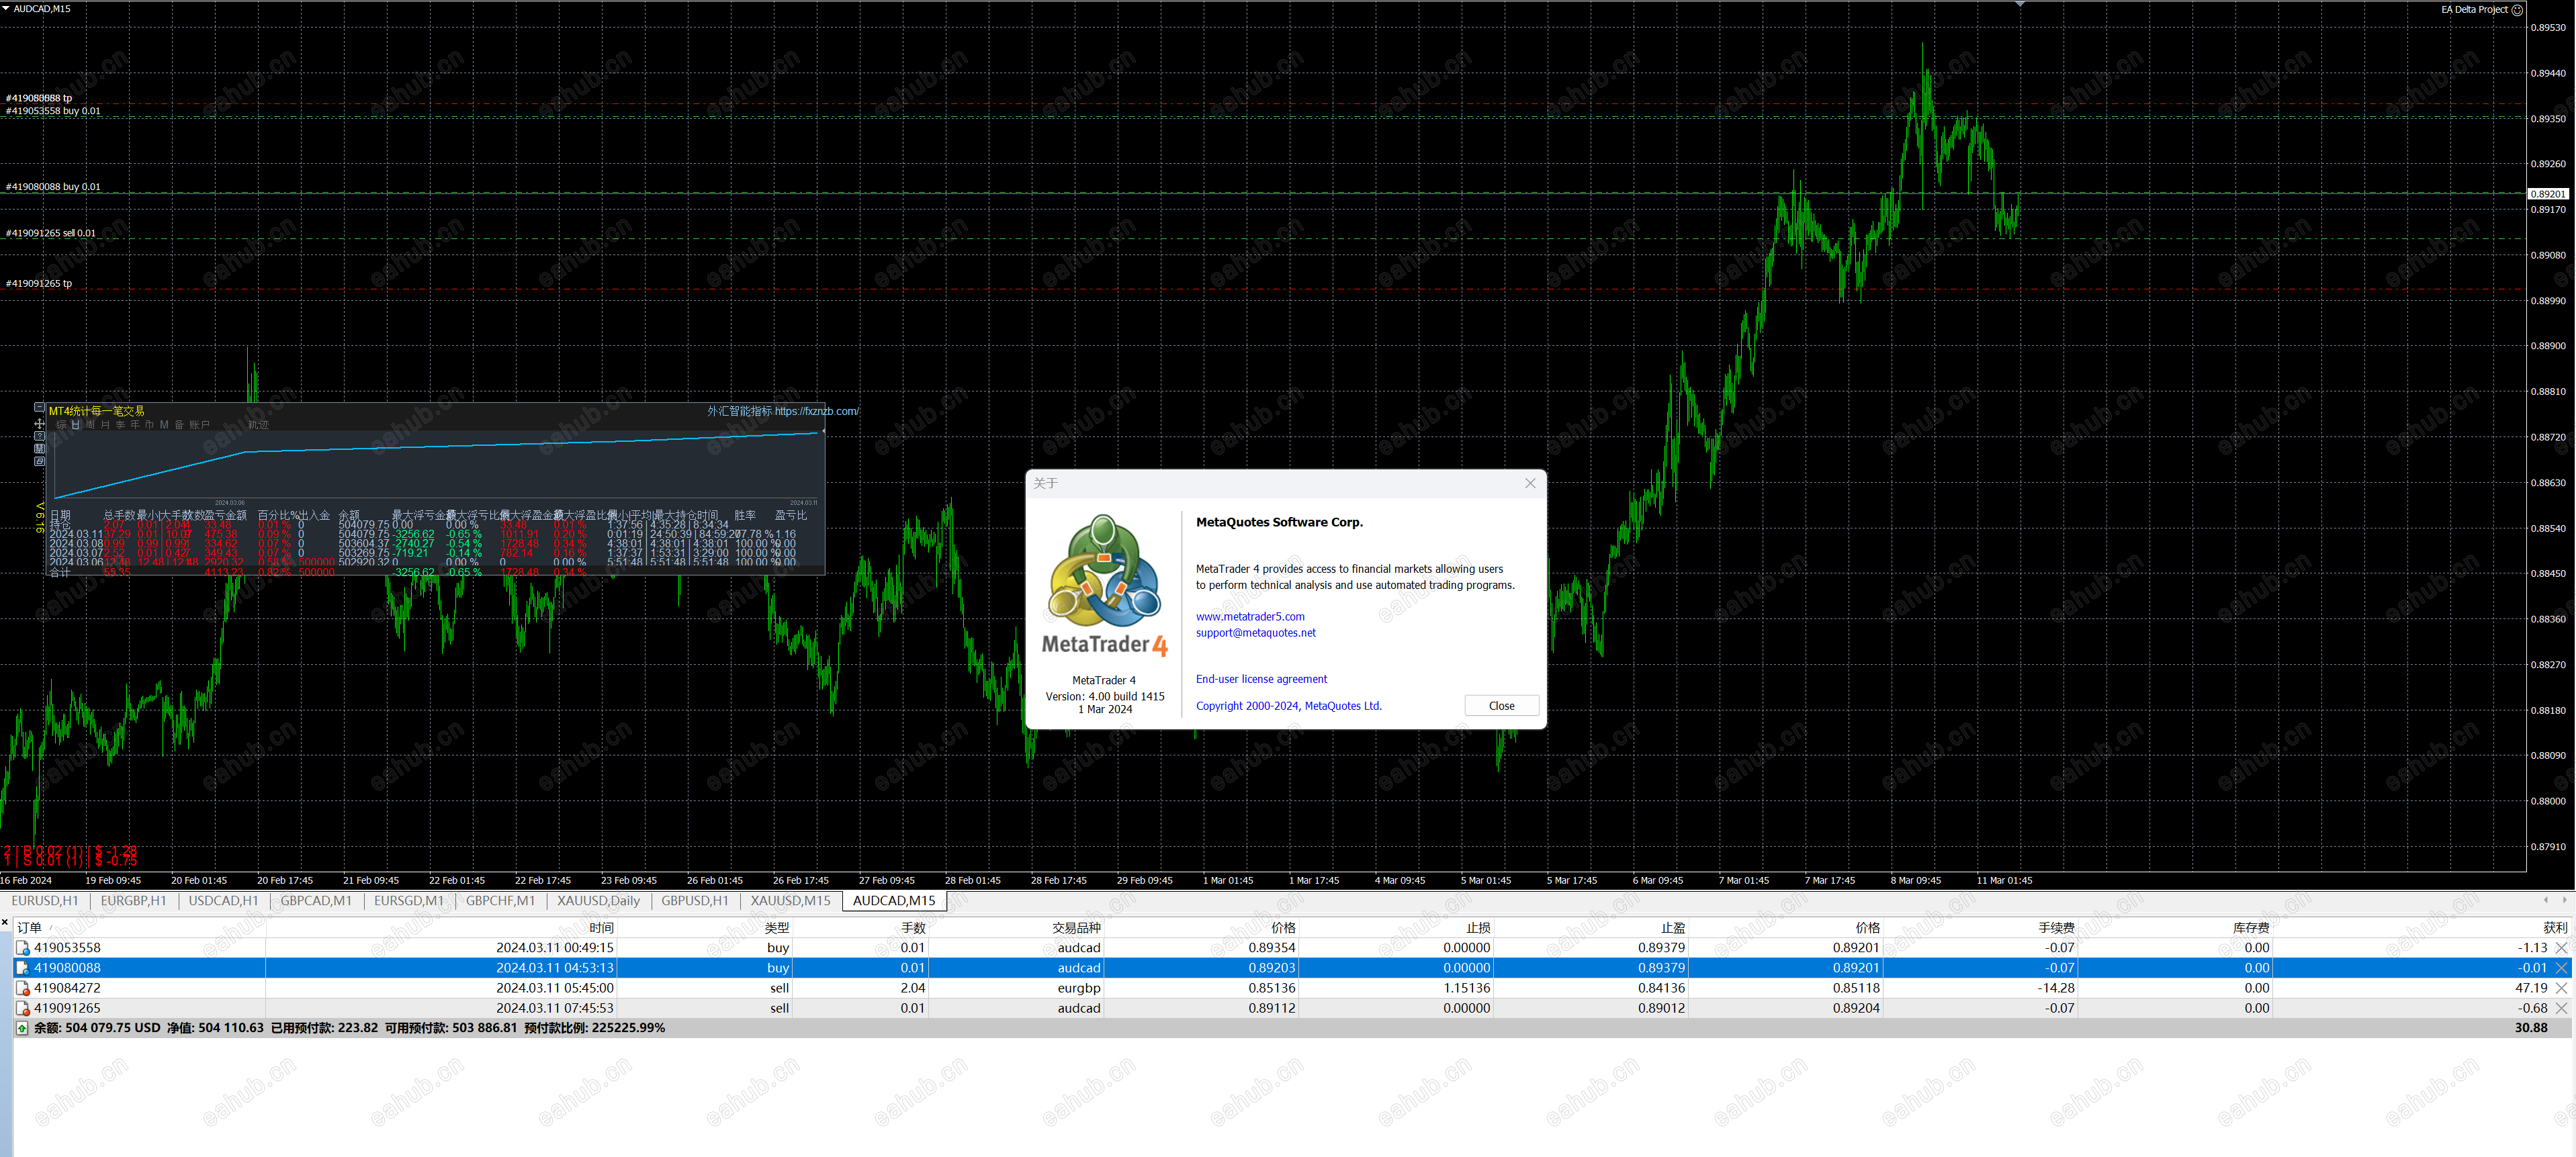Click the 0.89201 current price label on the price scale
The height and width of the screenshot is (1157, 2576).
tap(2547, 194)
